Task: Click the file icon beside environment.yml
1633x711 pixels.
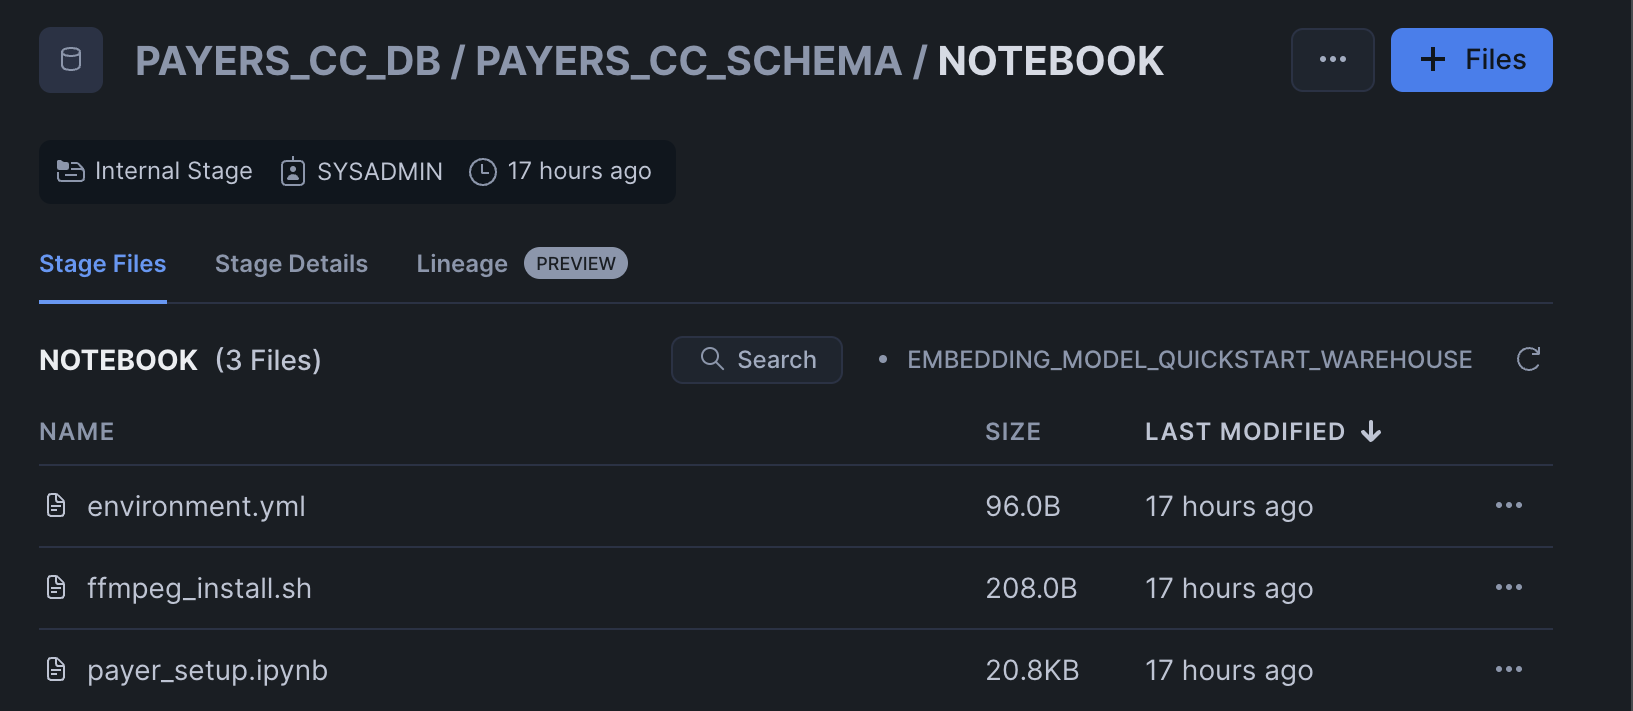Action: [x=55, y=506]
